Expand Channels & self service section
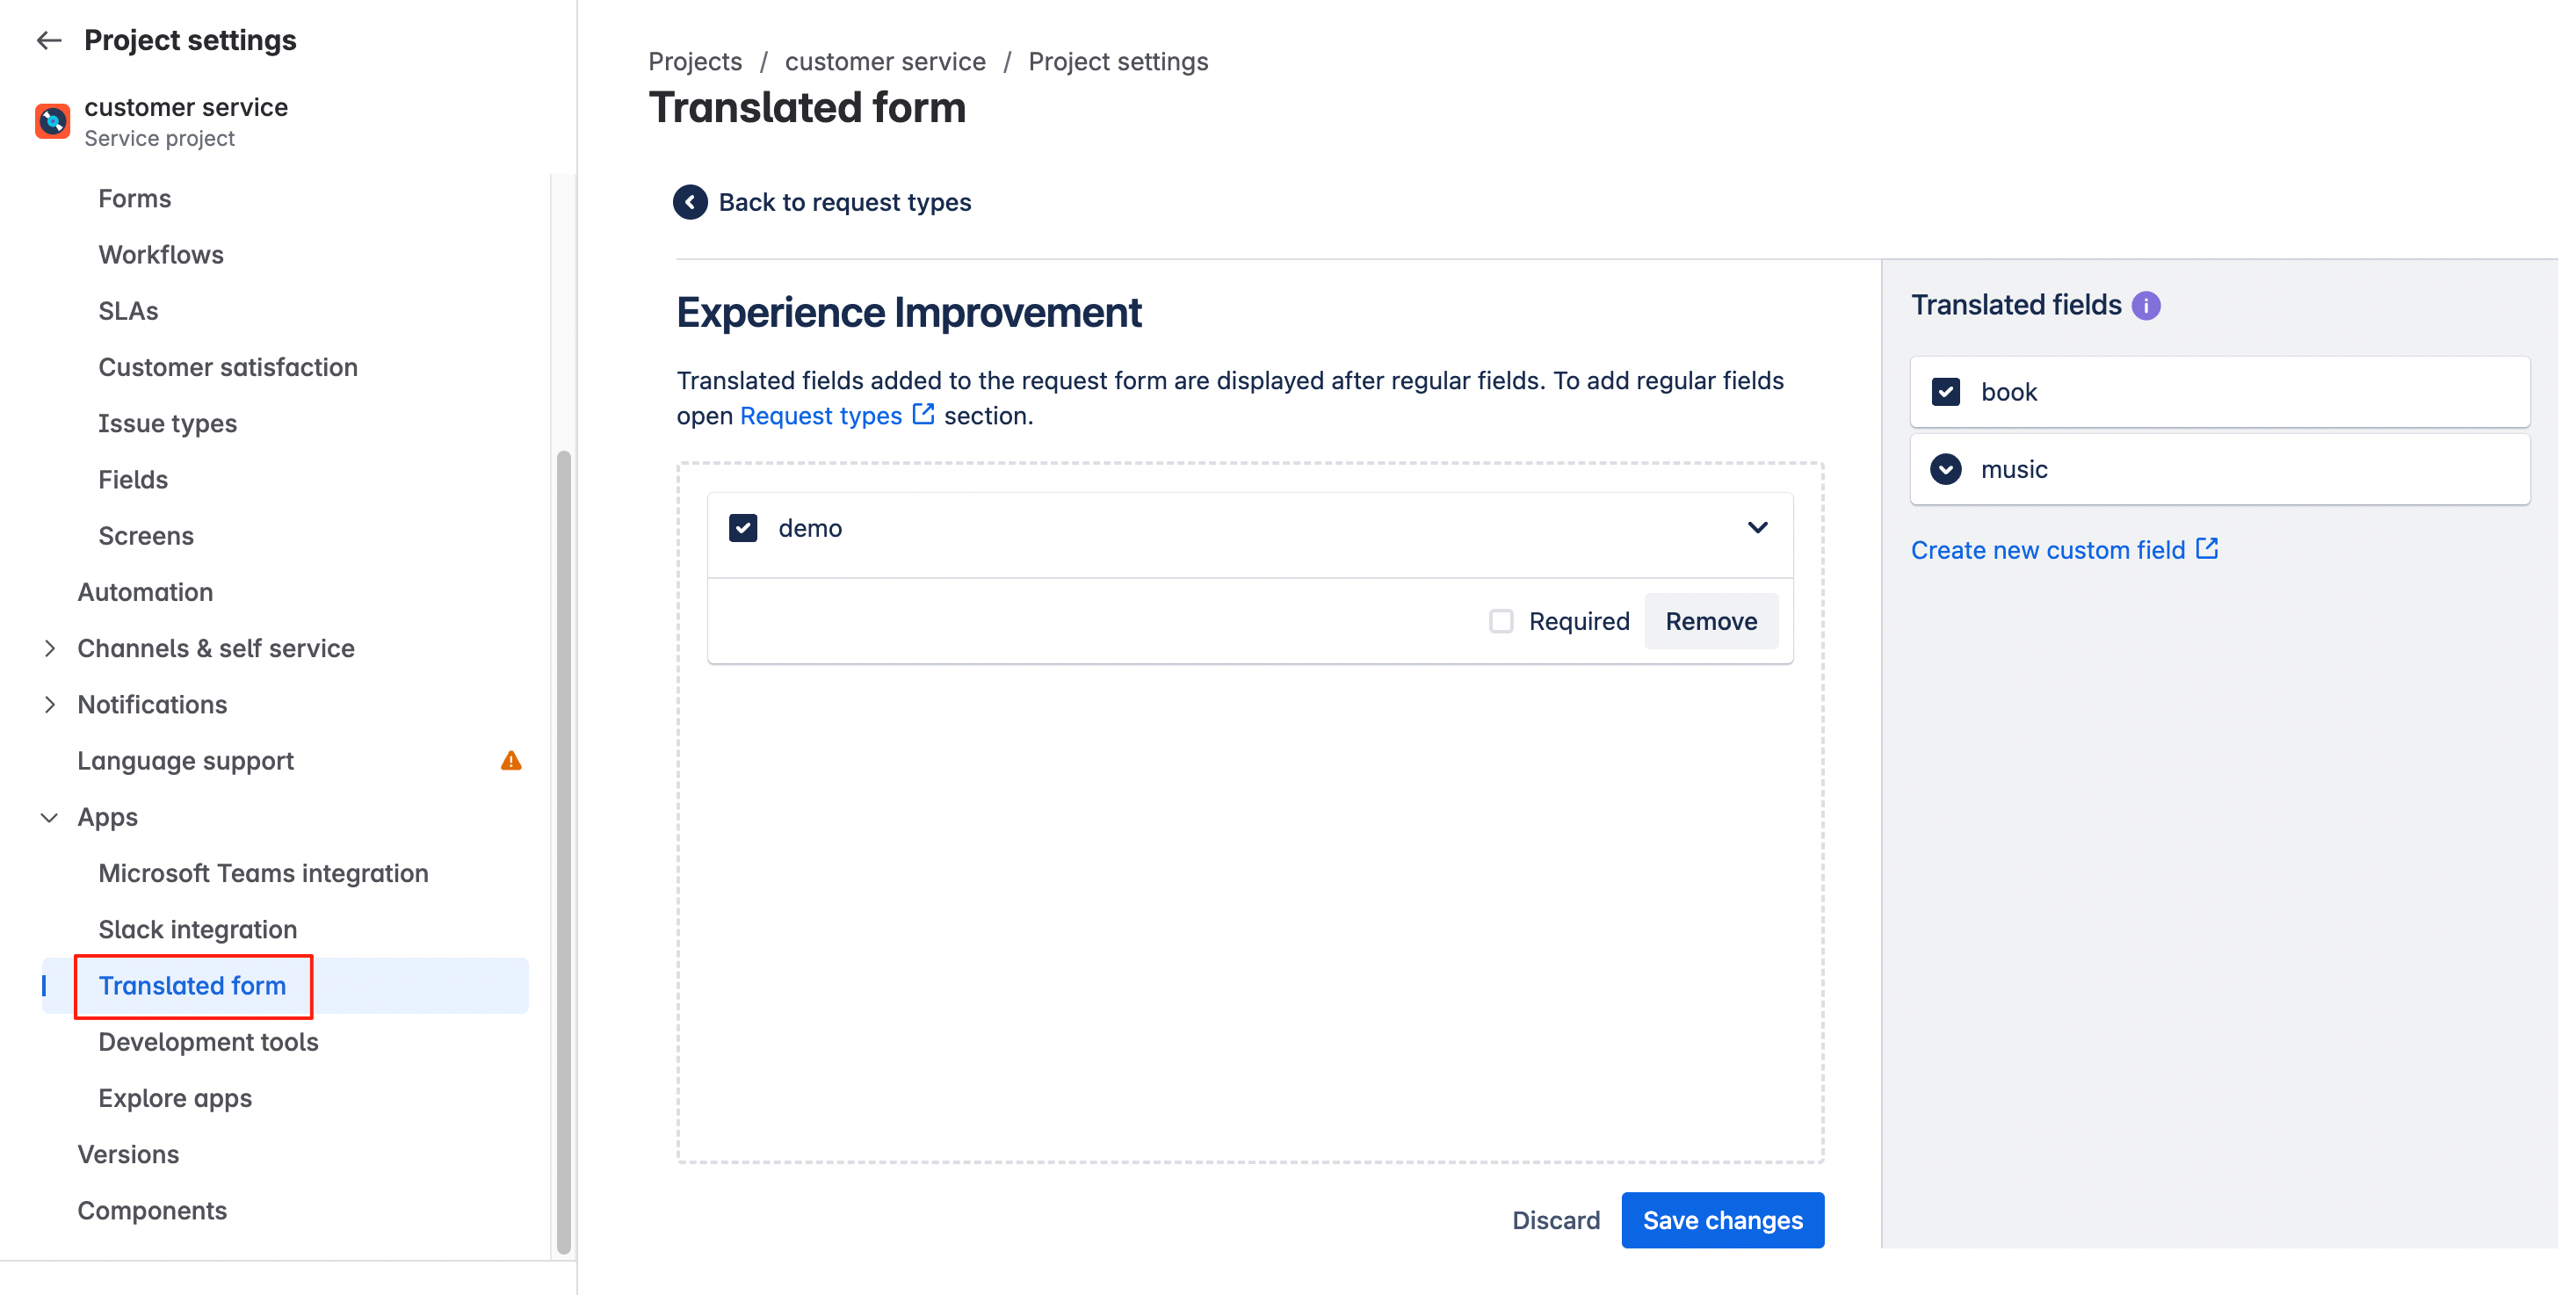Viewport: 2576px width, 1295px height. click(50, 648)
